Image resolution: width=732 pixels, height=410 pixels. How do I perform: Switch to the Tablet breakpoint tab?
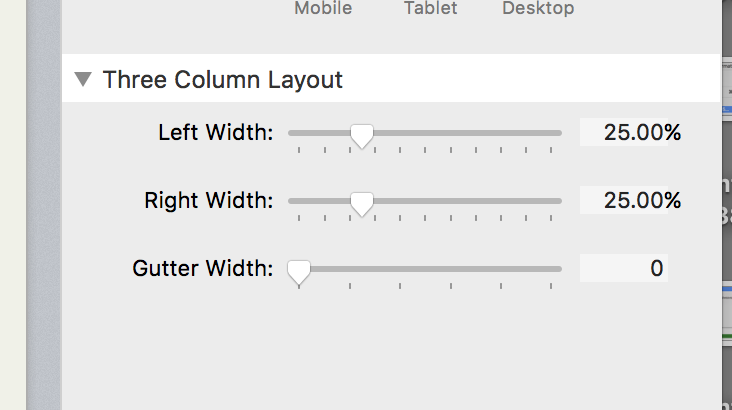click(x=430, y=9)
